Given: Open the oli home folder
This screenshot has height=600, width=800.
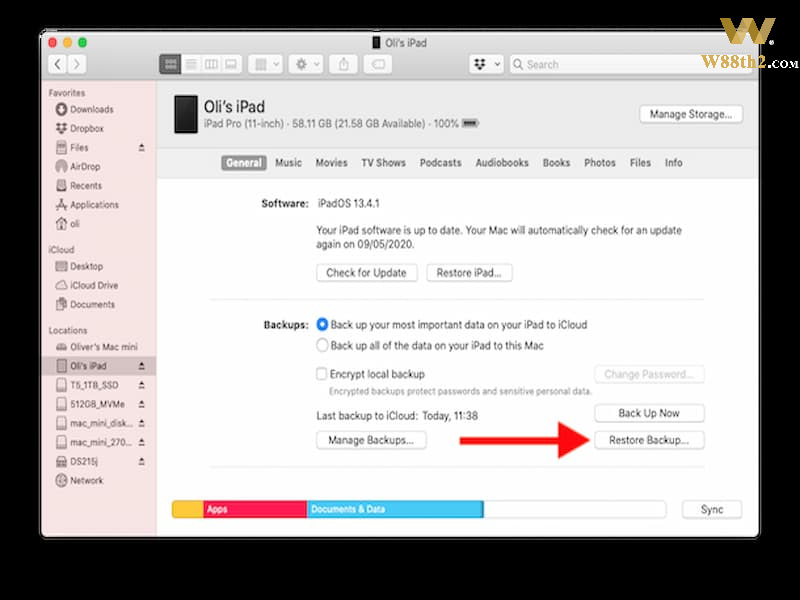Looking at the screenshot, I should tap(67, 223).
